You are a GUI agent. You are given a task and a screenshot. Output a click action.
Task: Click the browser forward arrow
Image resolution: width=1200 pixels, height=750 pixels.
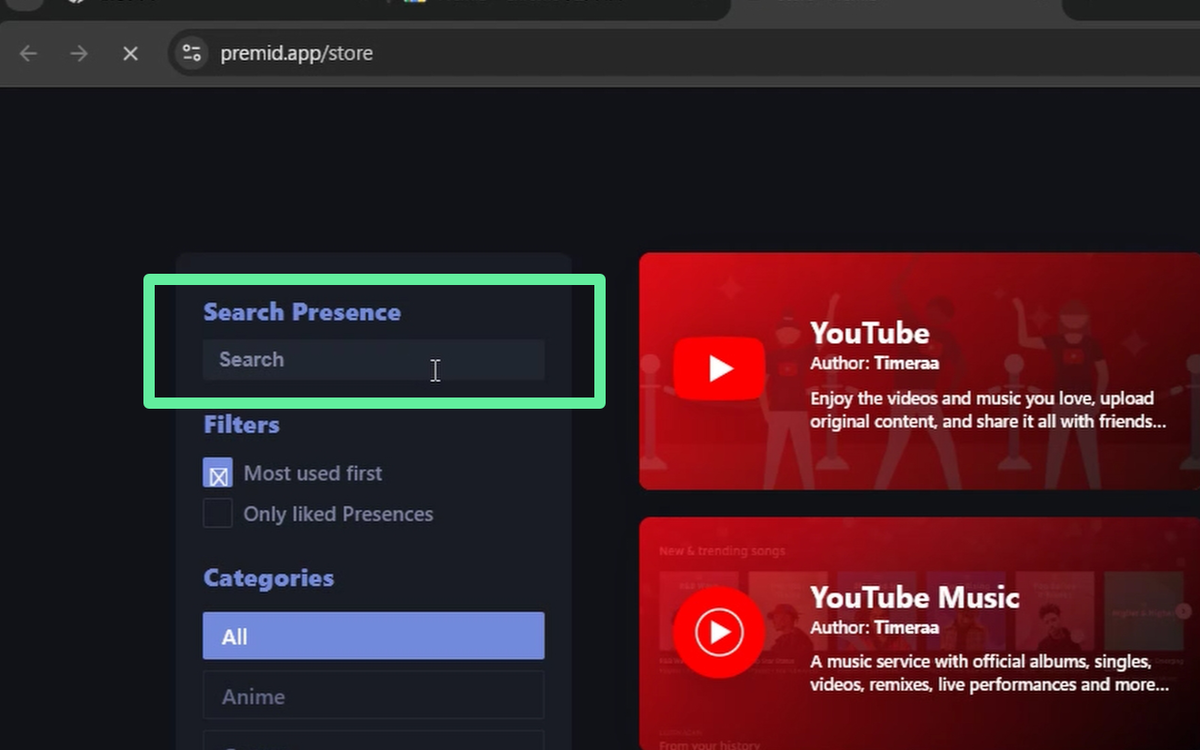tap(79, 53)
